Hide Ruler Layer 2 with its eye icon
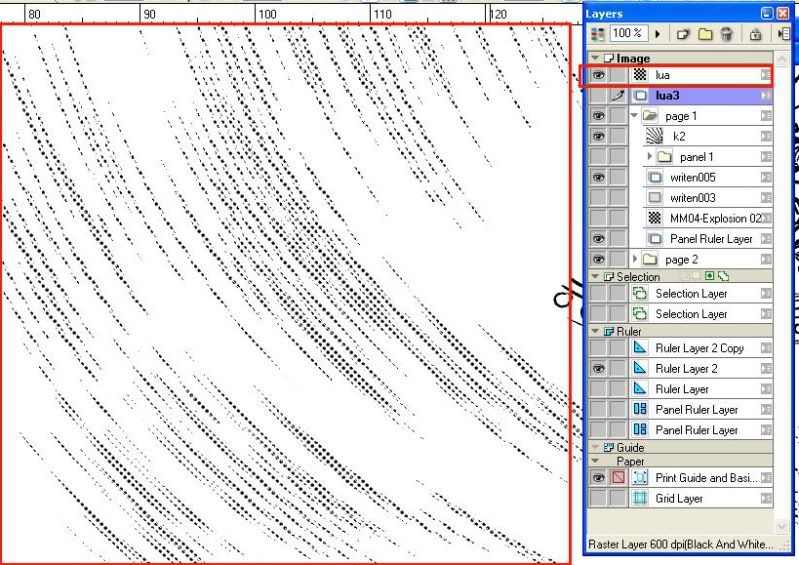799x565 pixels. (598, 368)
